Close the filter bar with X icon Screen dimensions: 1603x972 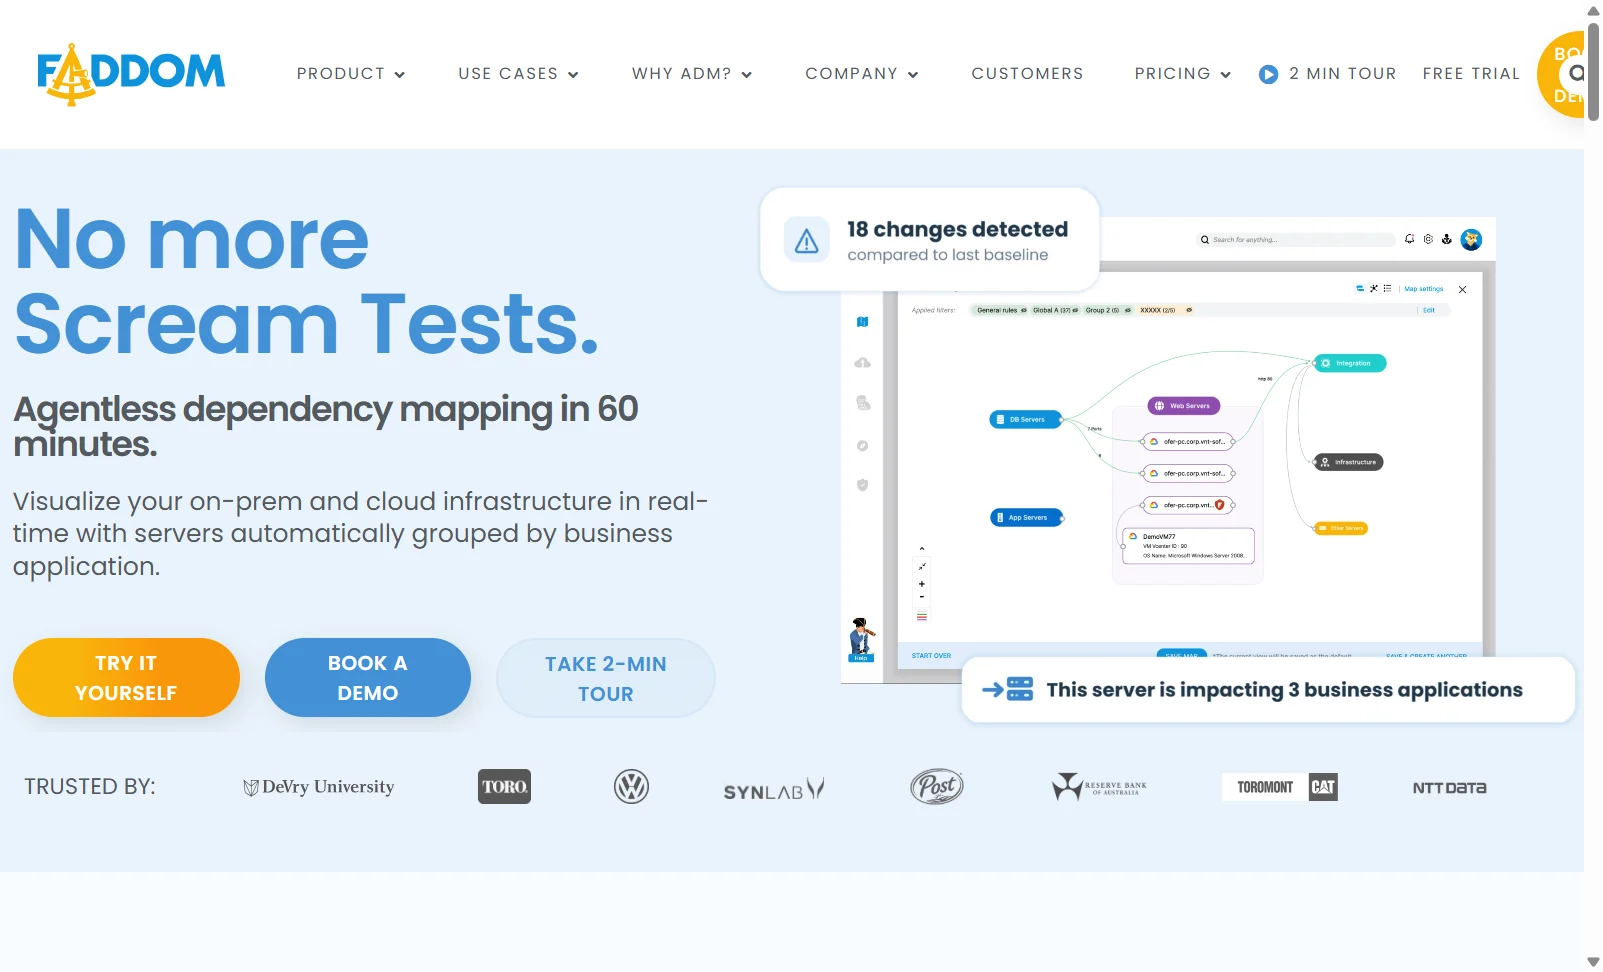(1462, 289)
